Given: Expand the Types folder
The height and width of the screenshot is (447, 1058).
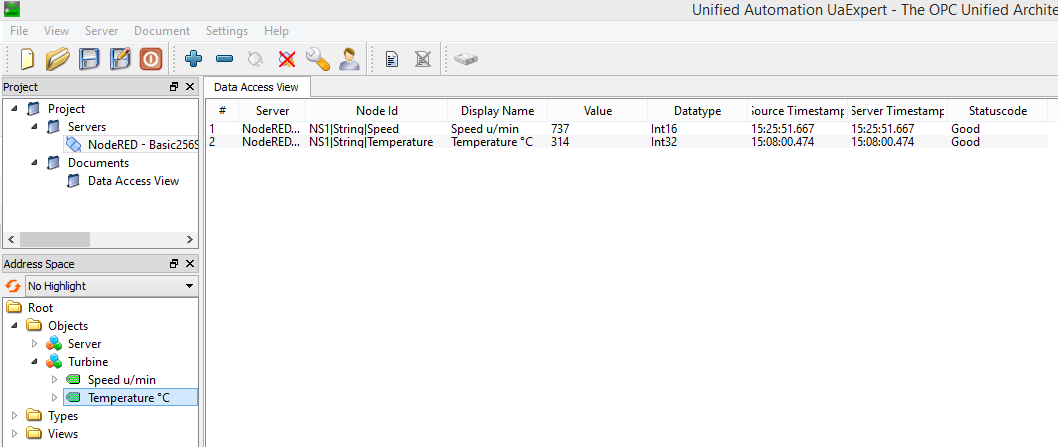Looking at the screenshot, I should (x=14, y=416).
